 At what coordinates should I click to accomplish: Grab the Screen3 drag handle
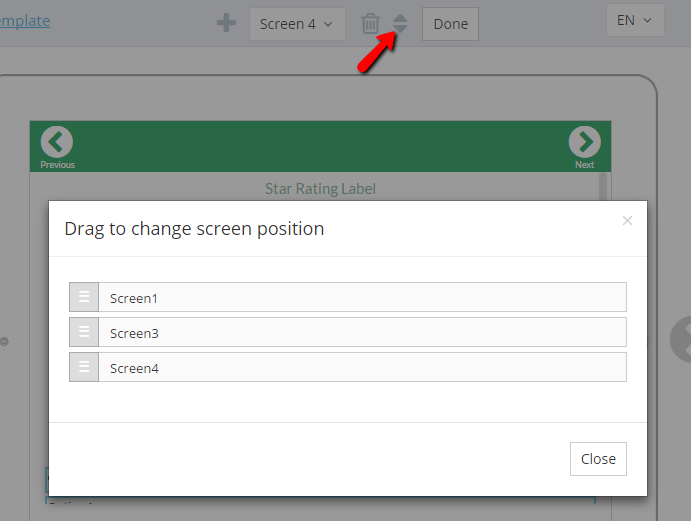pyautogui.click(x=84, y=332)
